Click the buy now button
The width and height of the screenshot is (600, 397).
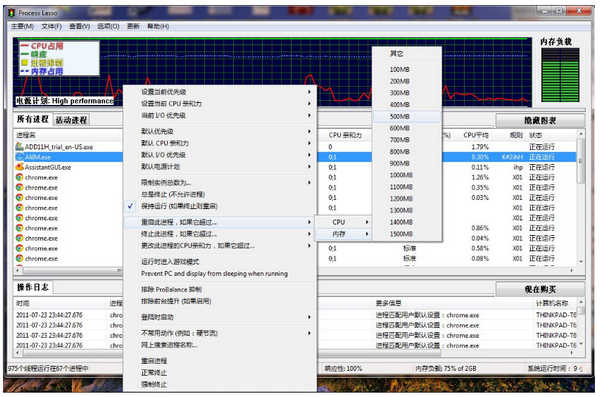pos(540,289)
